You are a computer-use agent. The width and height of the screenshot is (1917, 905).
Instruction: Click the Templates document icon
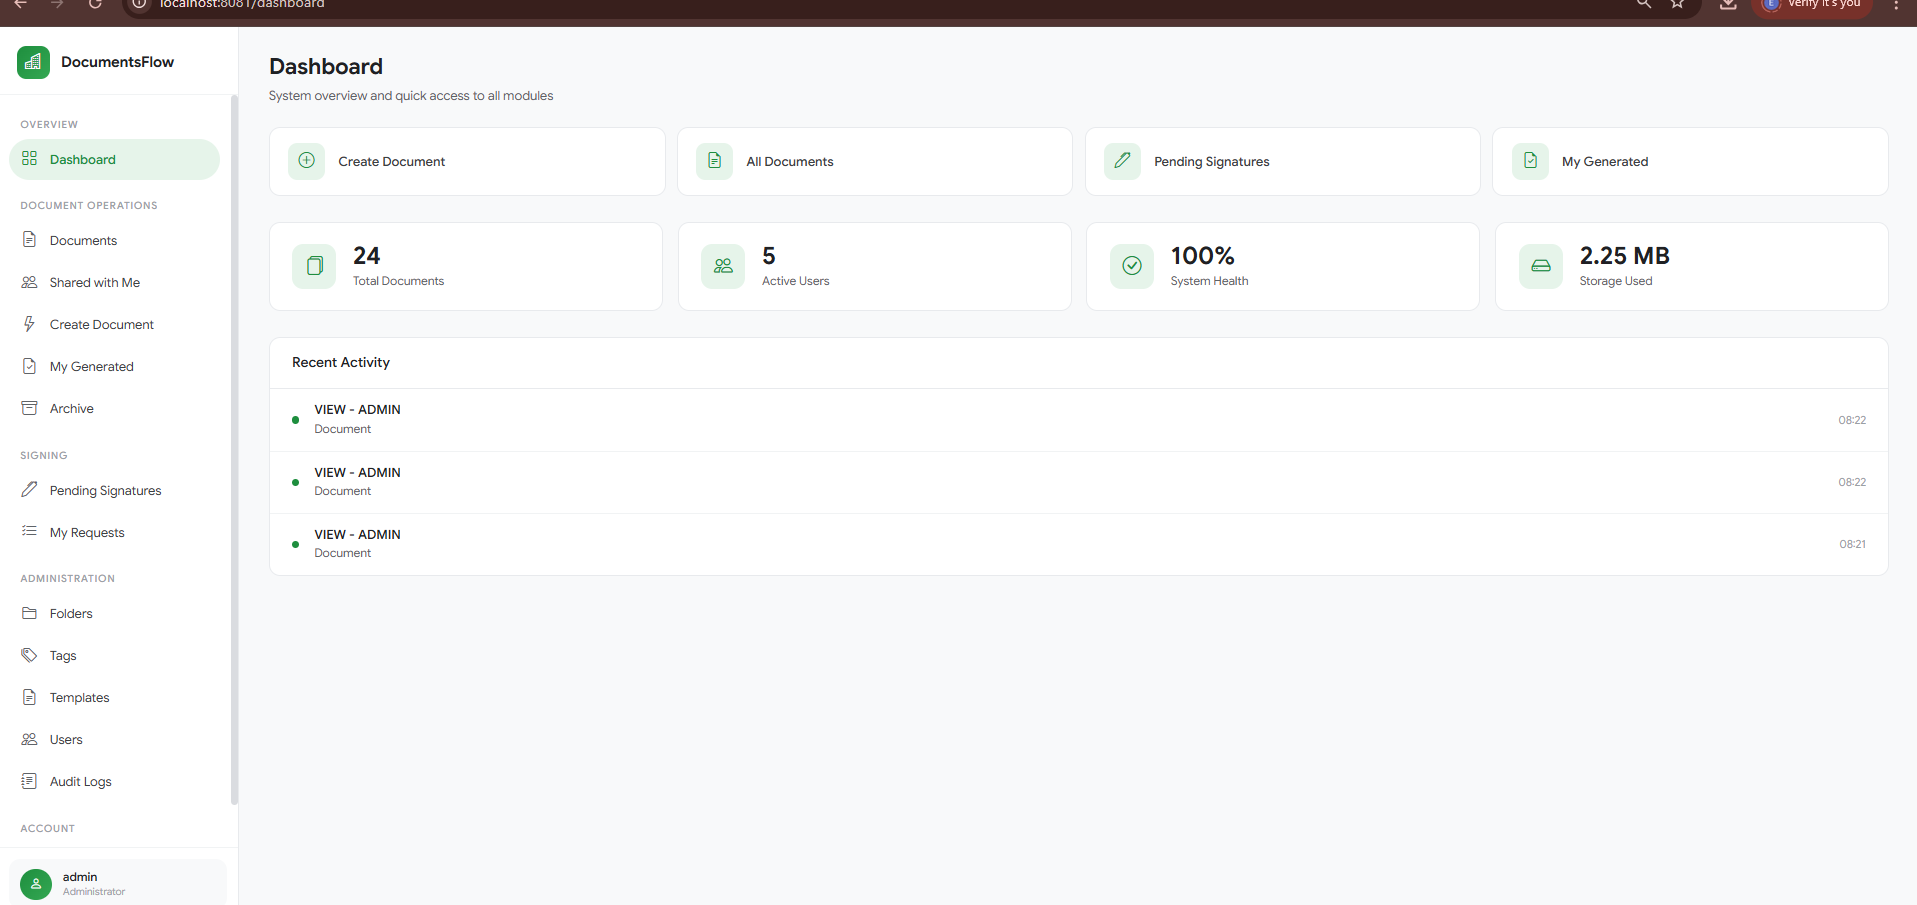point(30,697)
